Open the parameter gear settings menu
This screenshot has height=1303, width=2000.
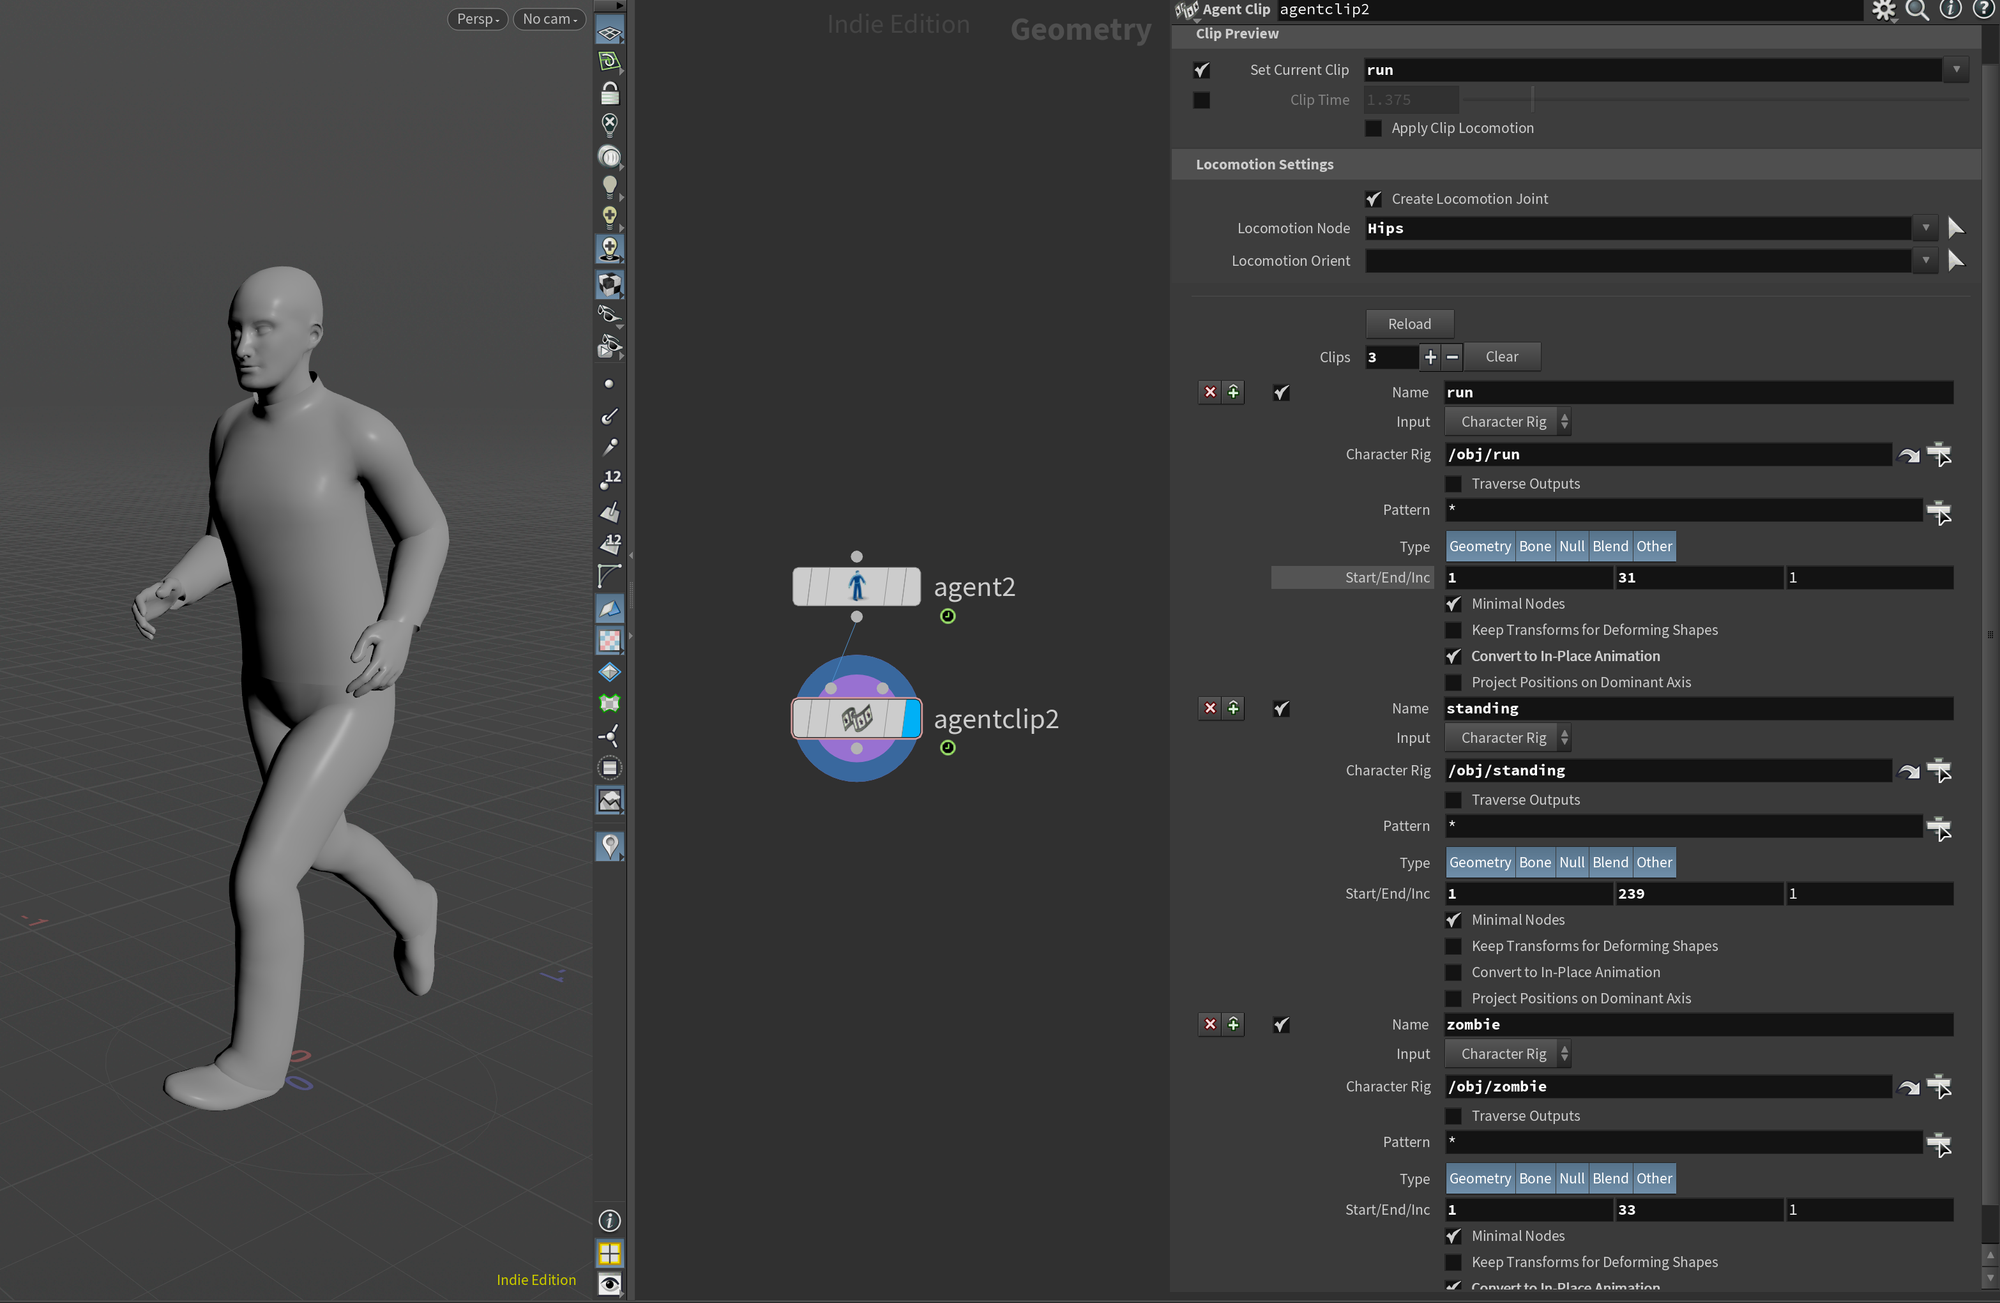pyautogui.click(x=1884, y=10)
